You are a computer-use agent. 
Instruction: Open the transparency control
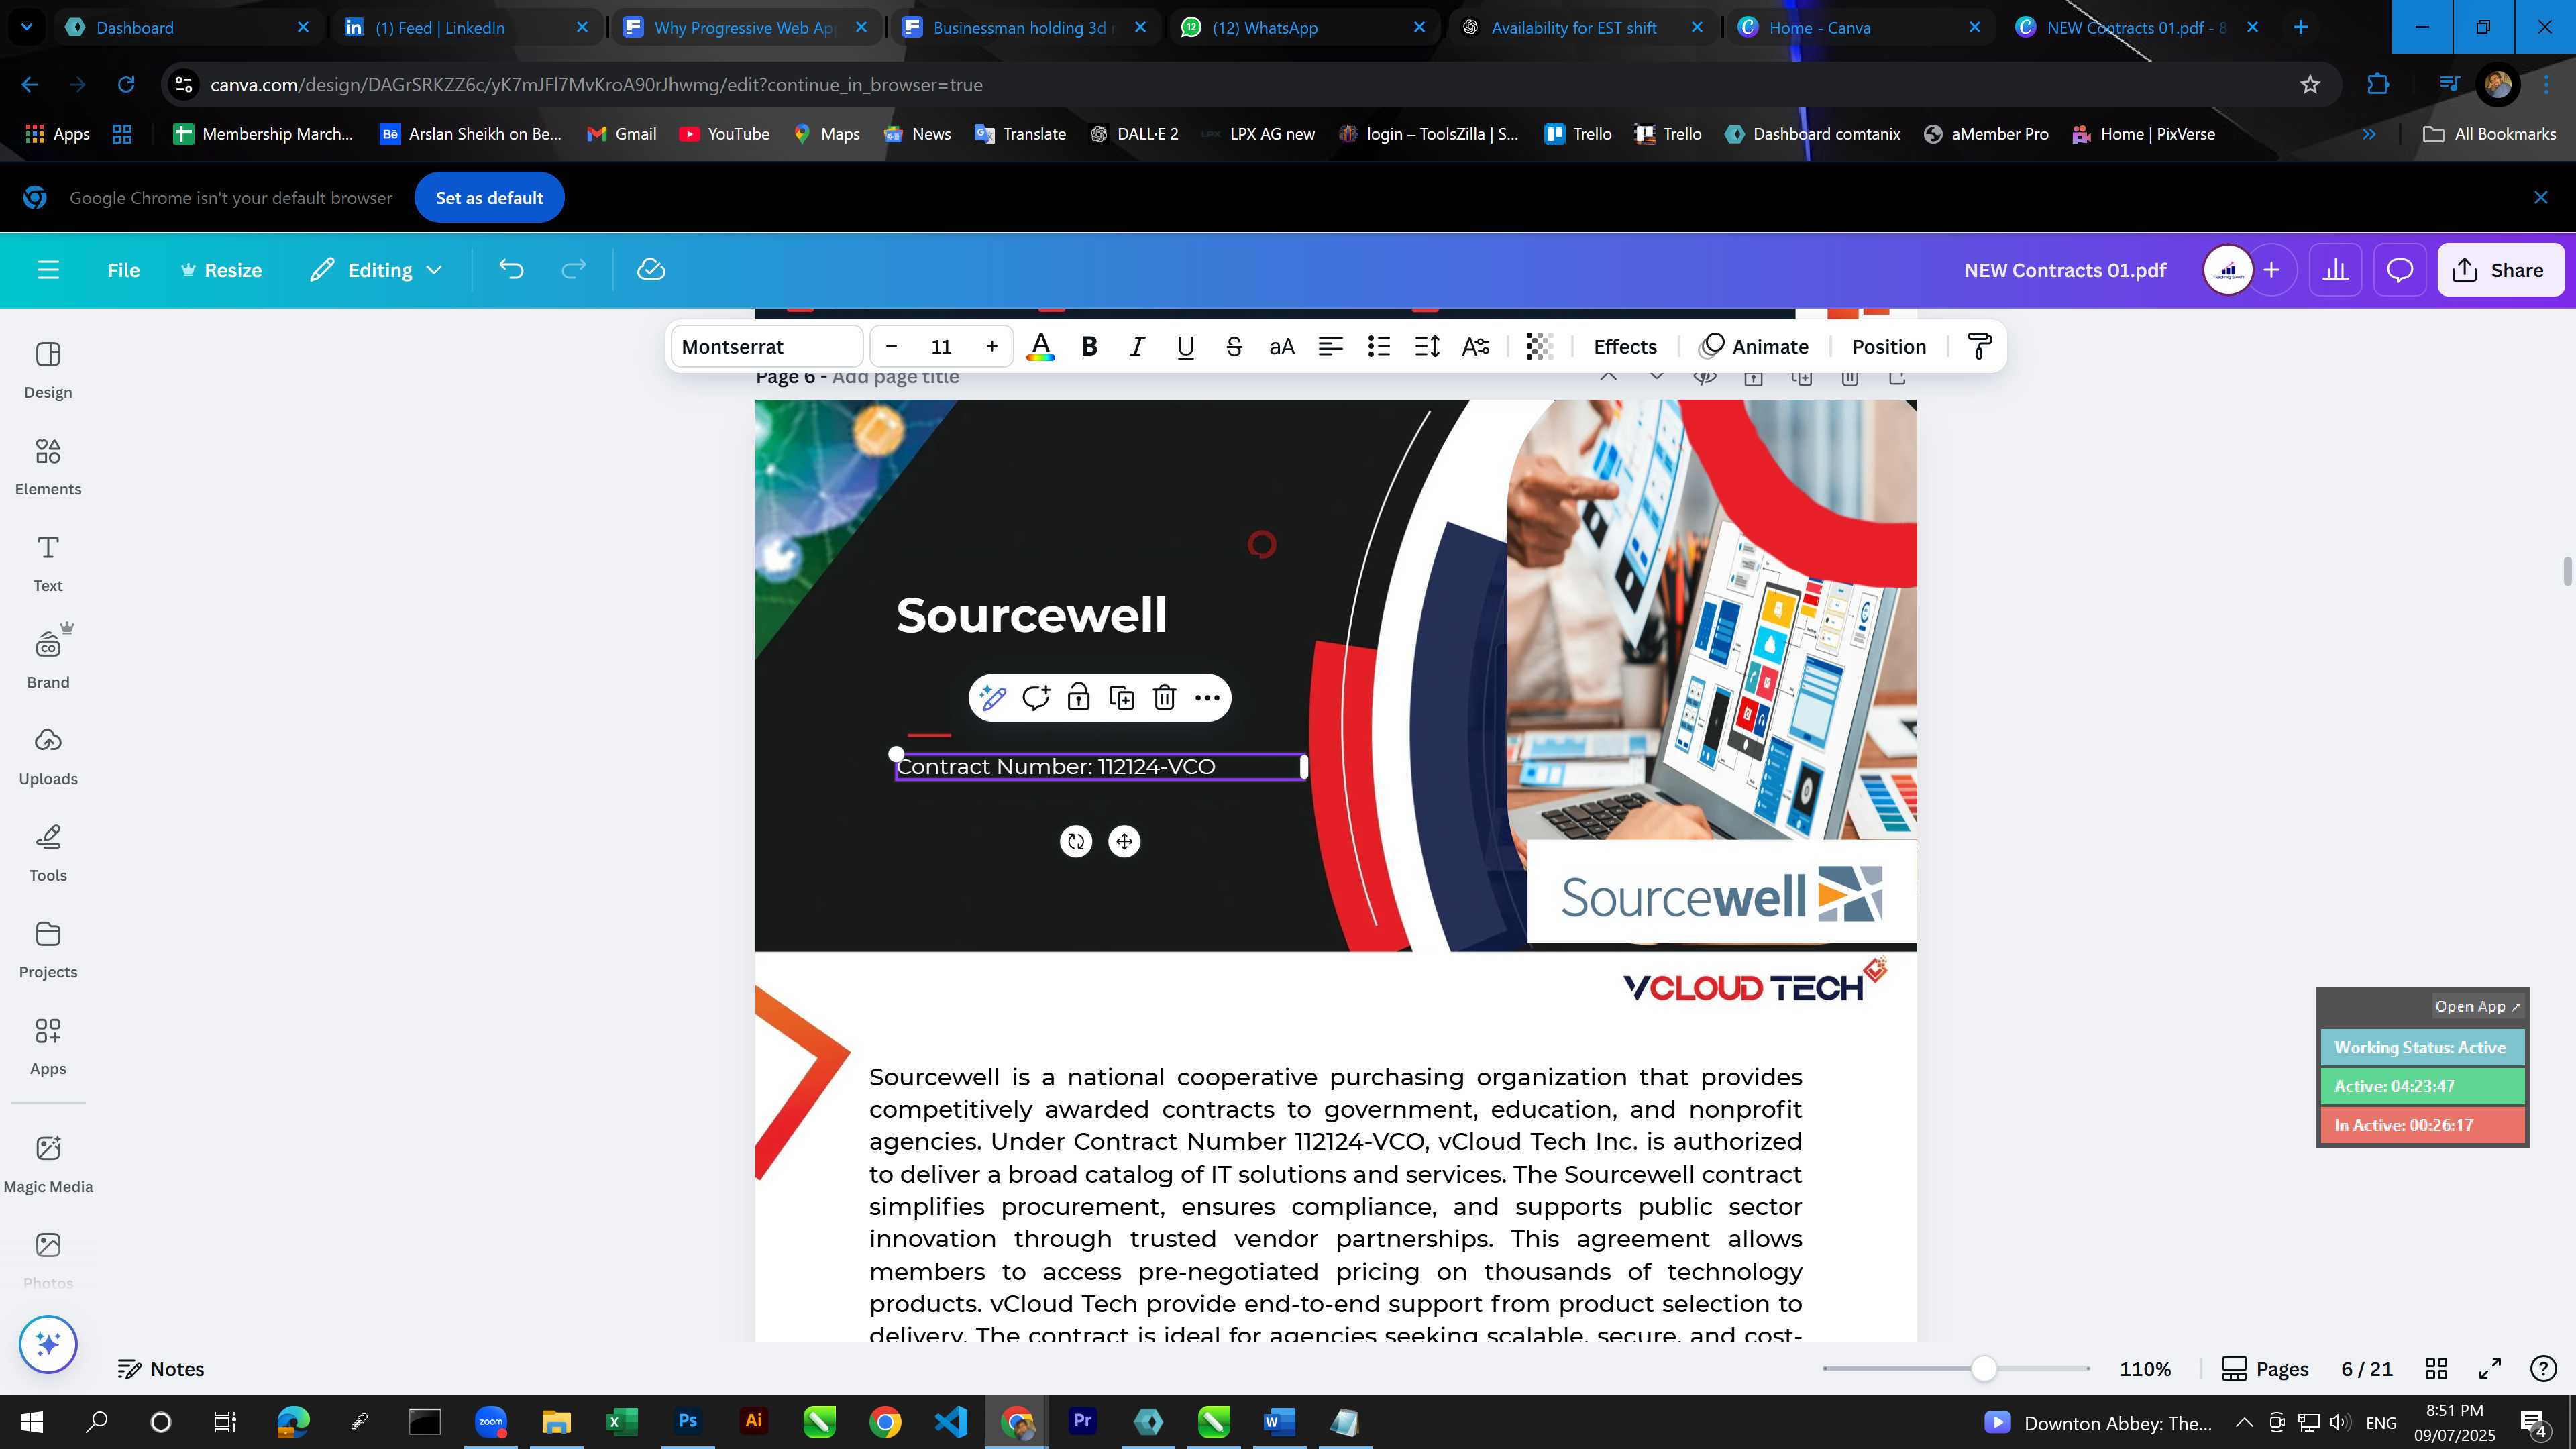[1539, 347]
